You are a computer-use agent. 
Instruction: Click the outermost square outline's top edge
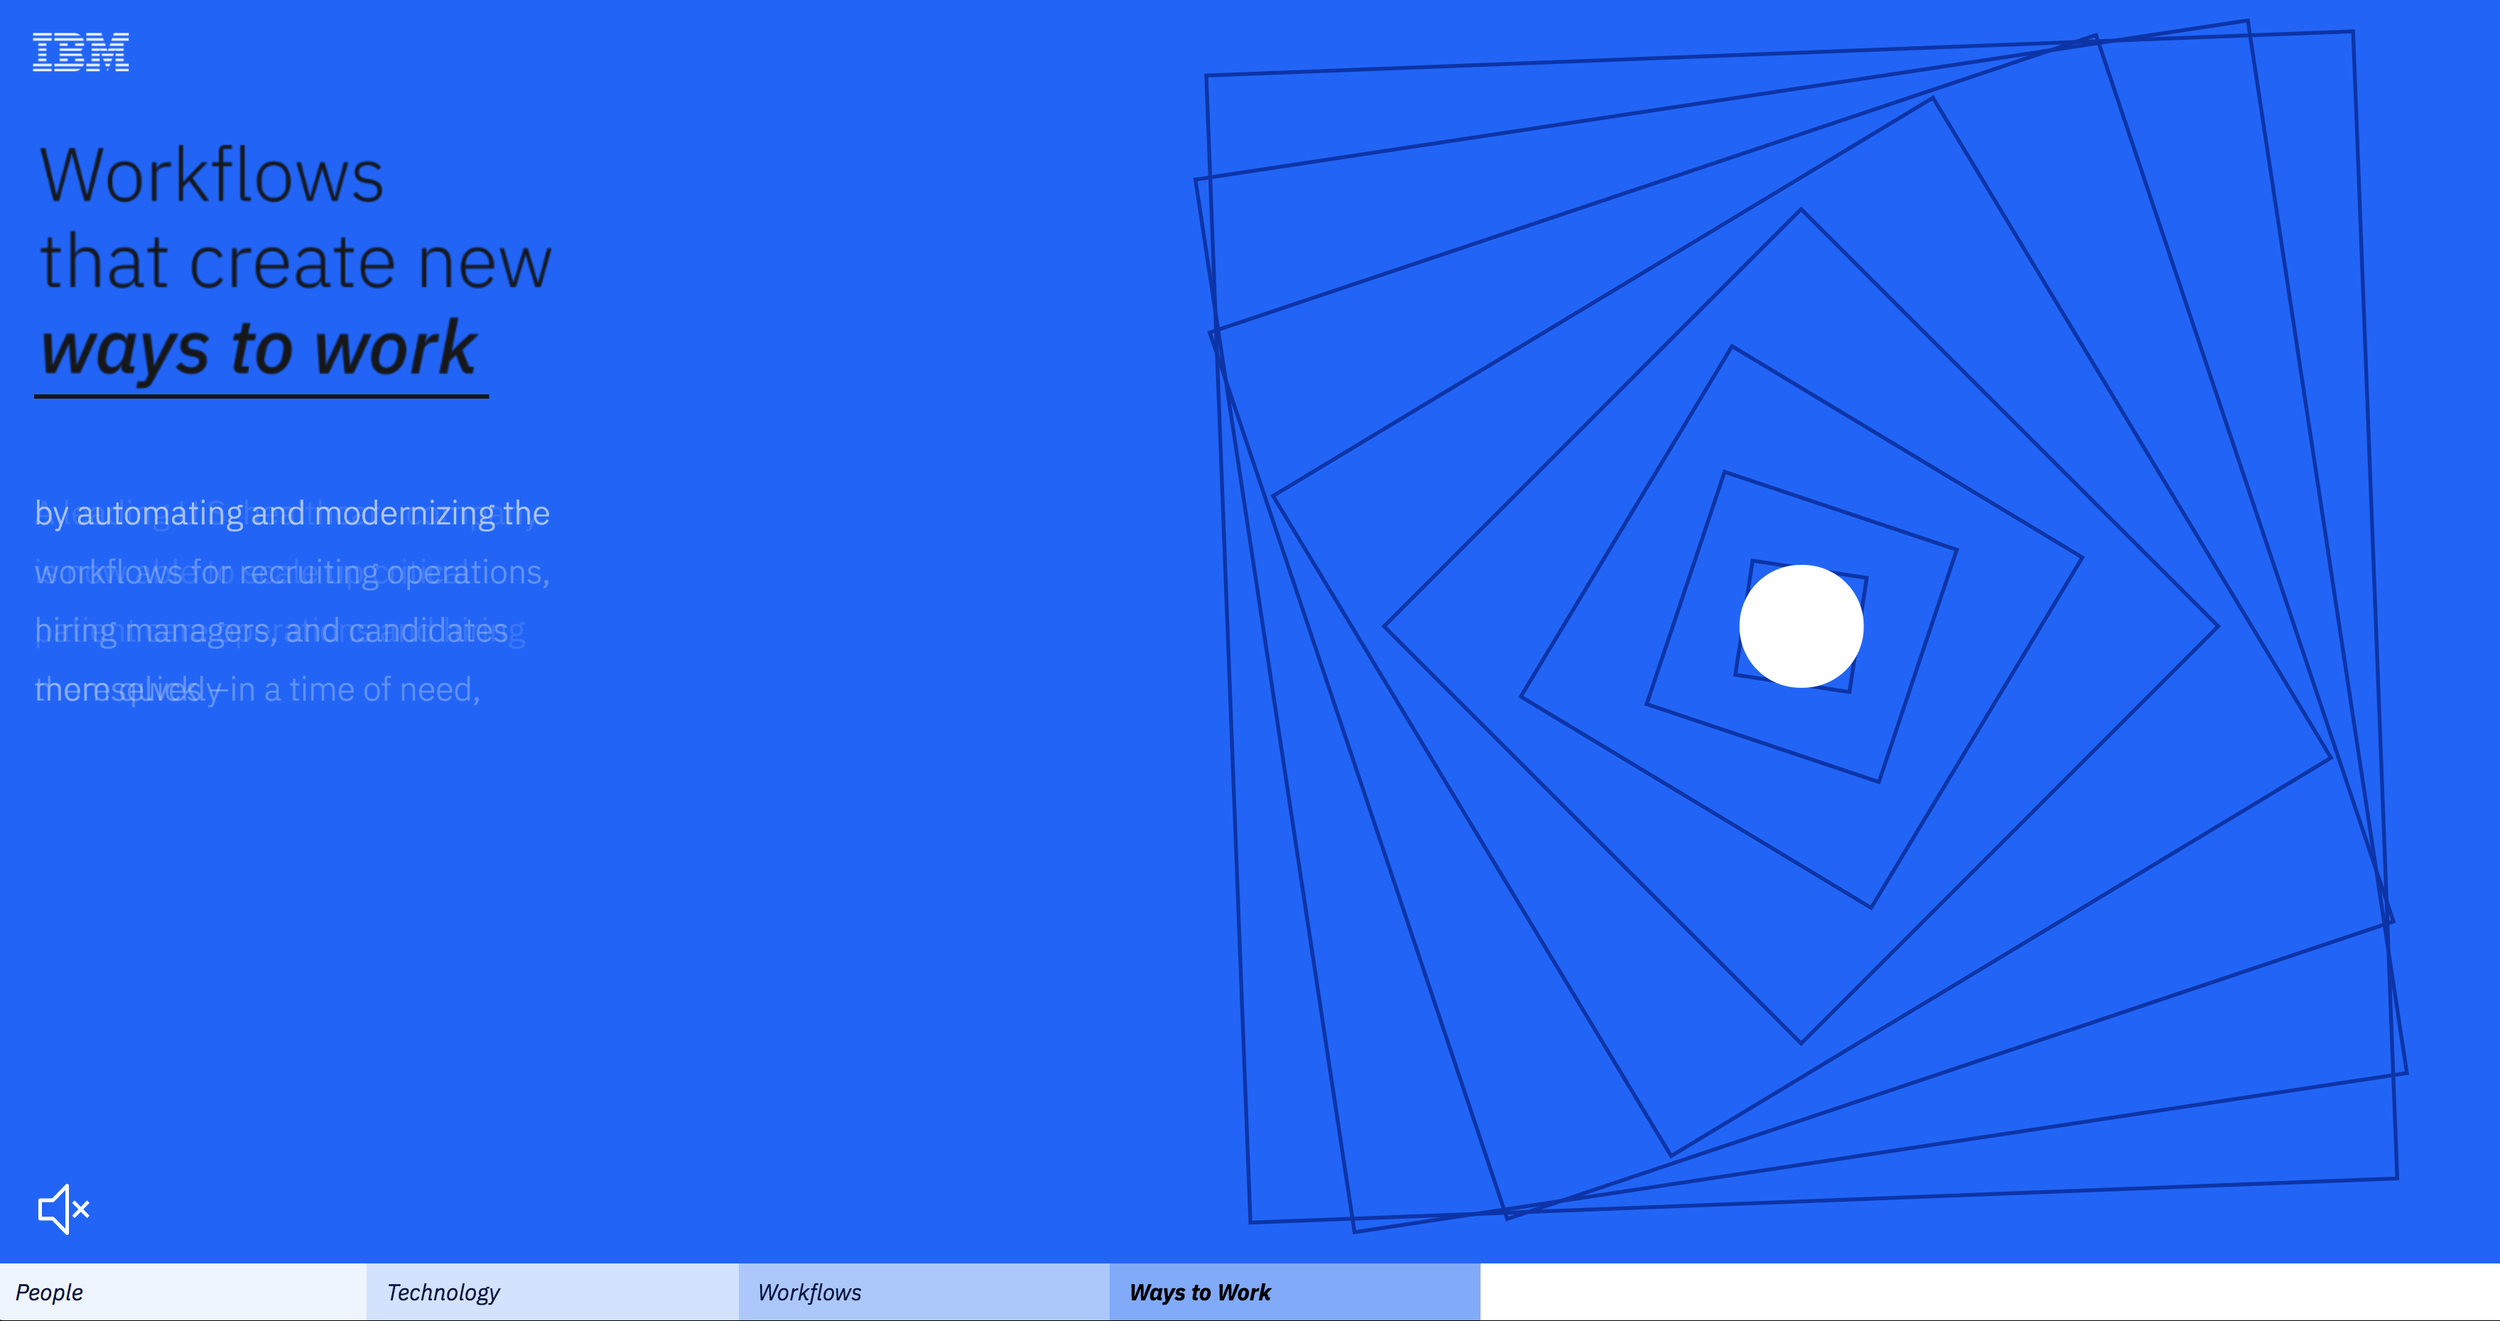coord(1780,53)
